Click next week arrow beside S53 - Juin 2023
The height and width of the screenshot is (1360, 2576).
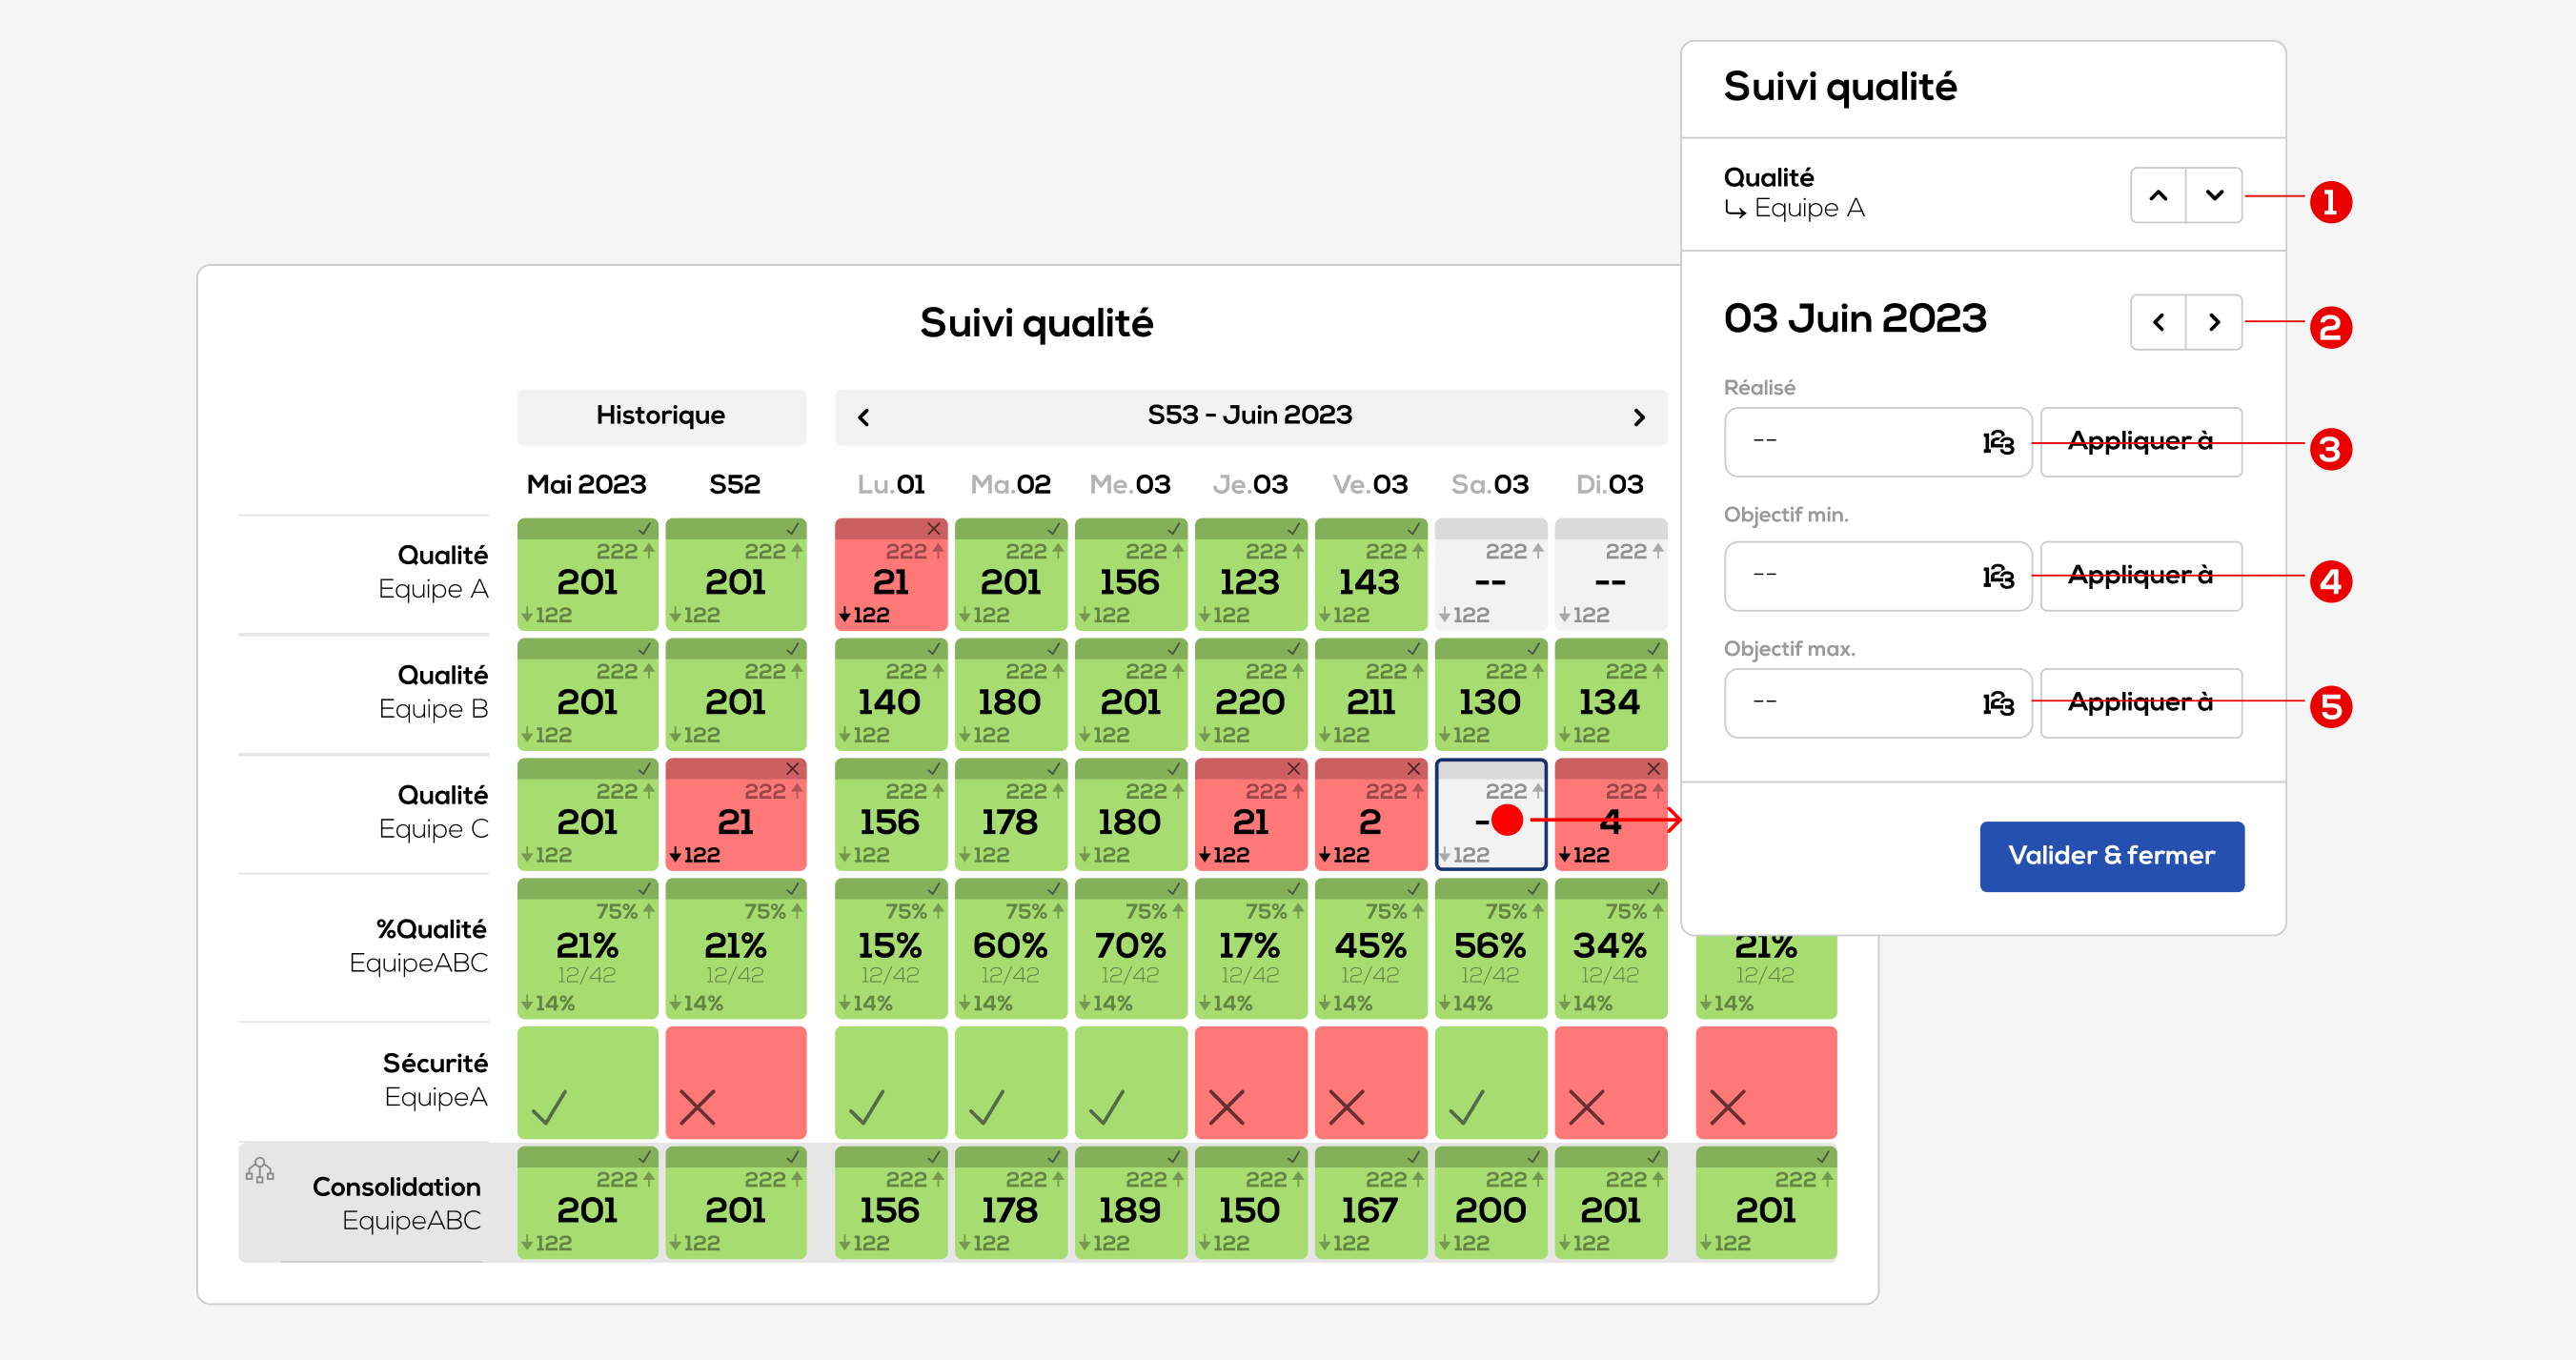point(1638,417)
